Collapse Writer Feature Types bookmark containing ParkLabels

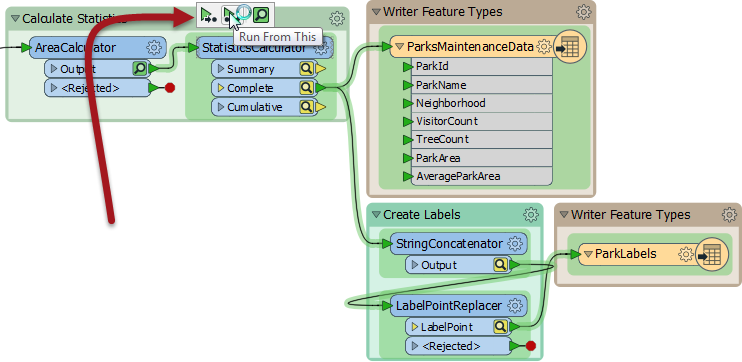[564, 214]
